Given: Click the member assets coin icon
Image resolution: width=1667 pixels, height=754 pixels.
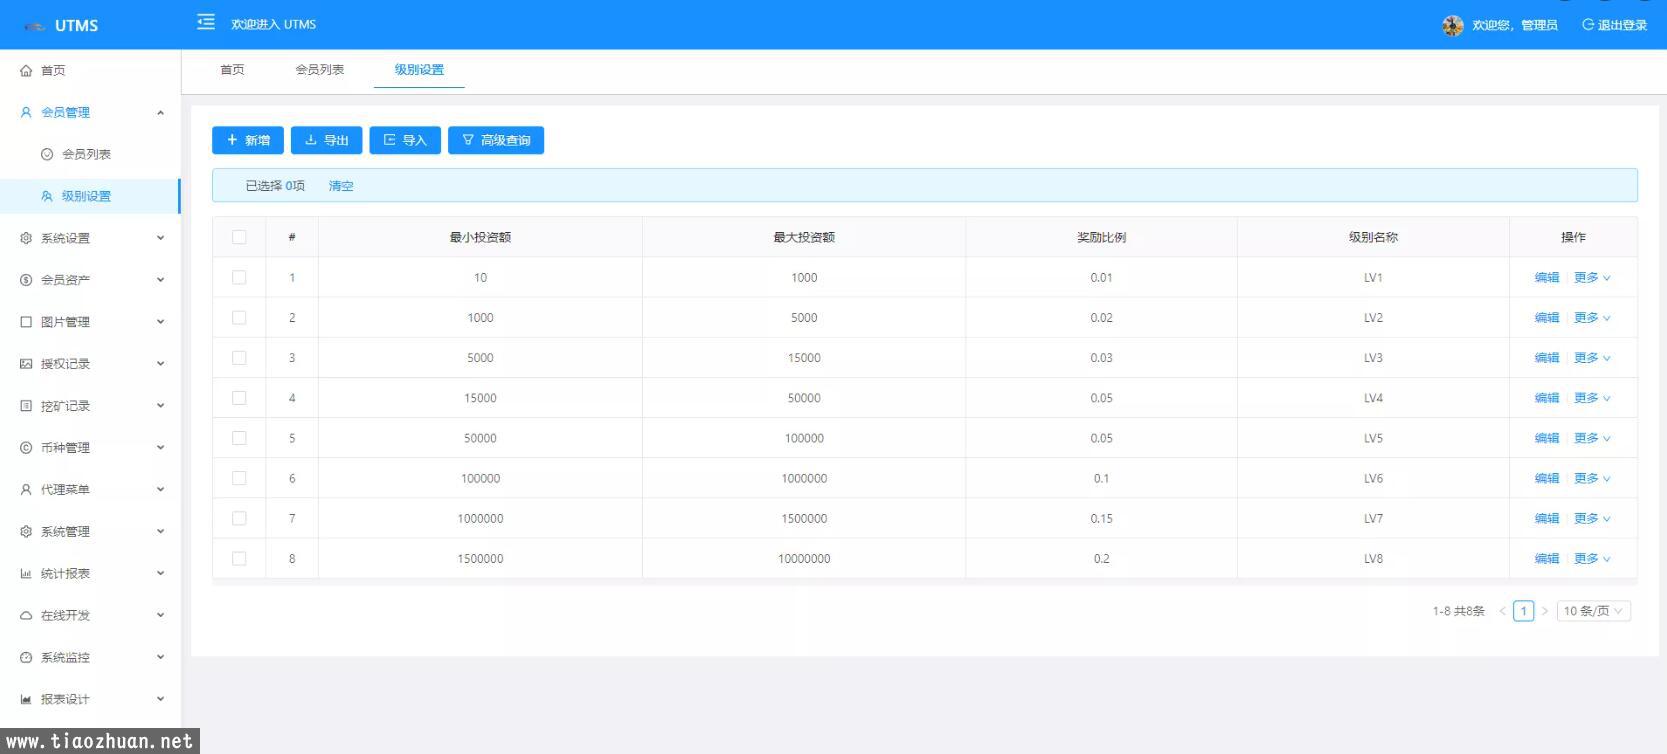Looking at the screenshot, I should (x=26, y=280).
